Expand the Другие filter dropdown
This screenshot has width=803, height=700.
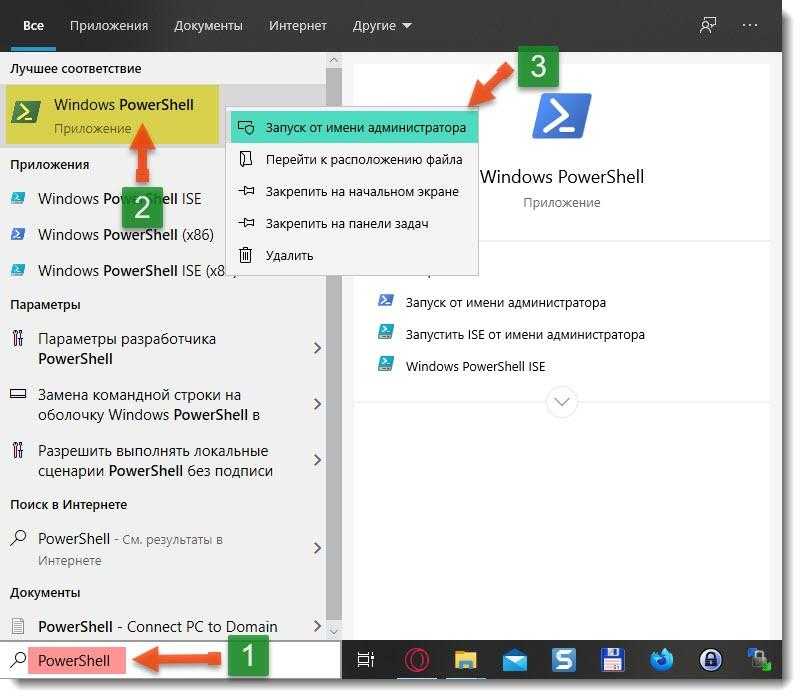[382, 25]
